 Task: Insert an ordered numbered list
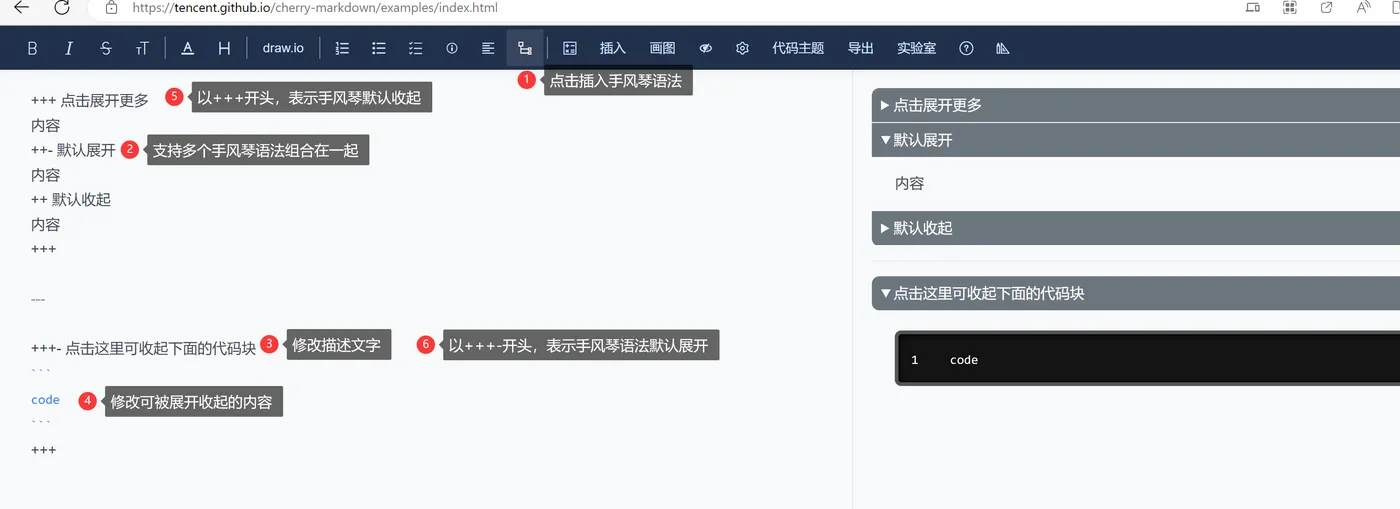(x=342, y=48)
